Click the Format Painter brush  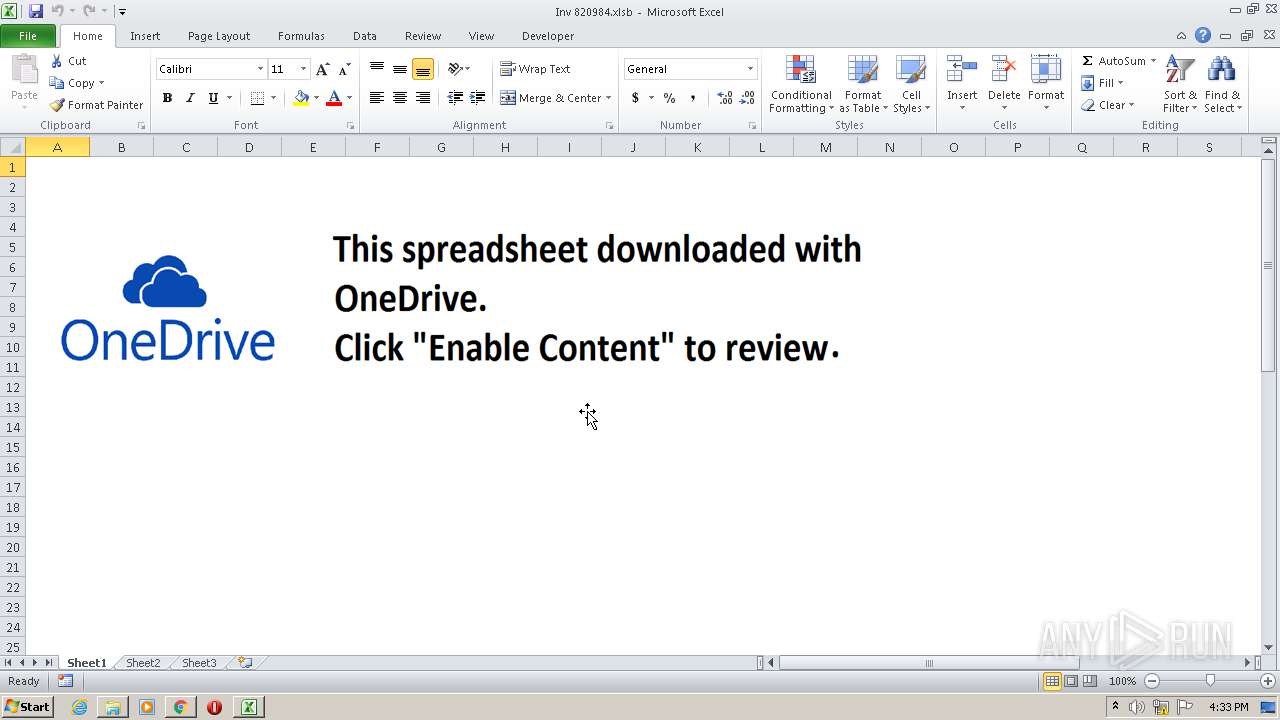(x=57, y=105)
